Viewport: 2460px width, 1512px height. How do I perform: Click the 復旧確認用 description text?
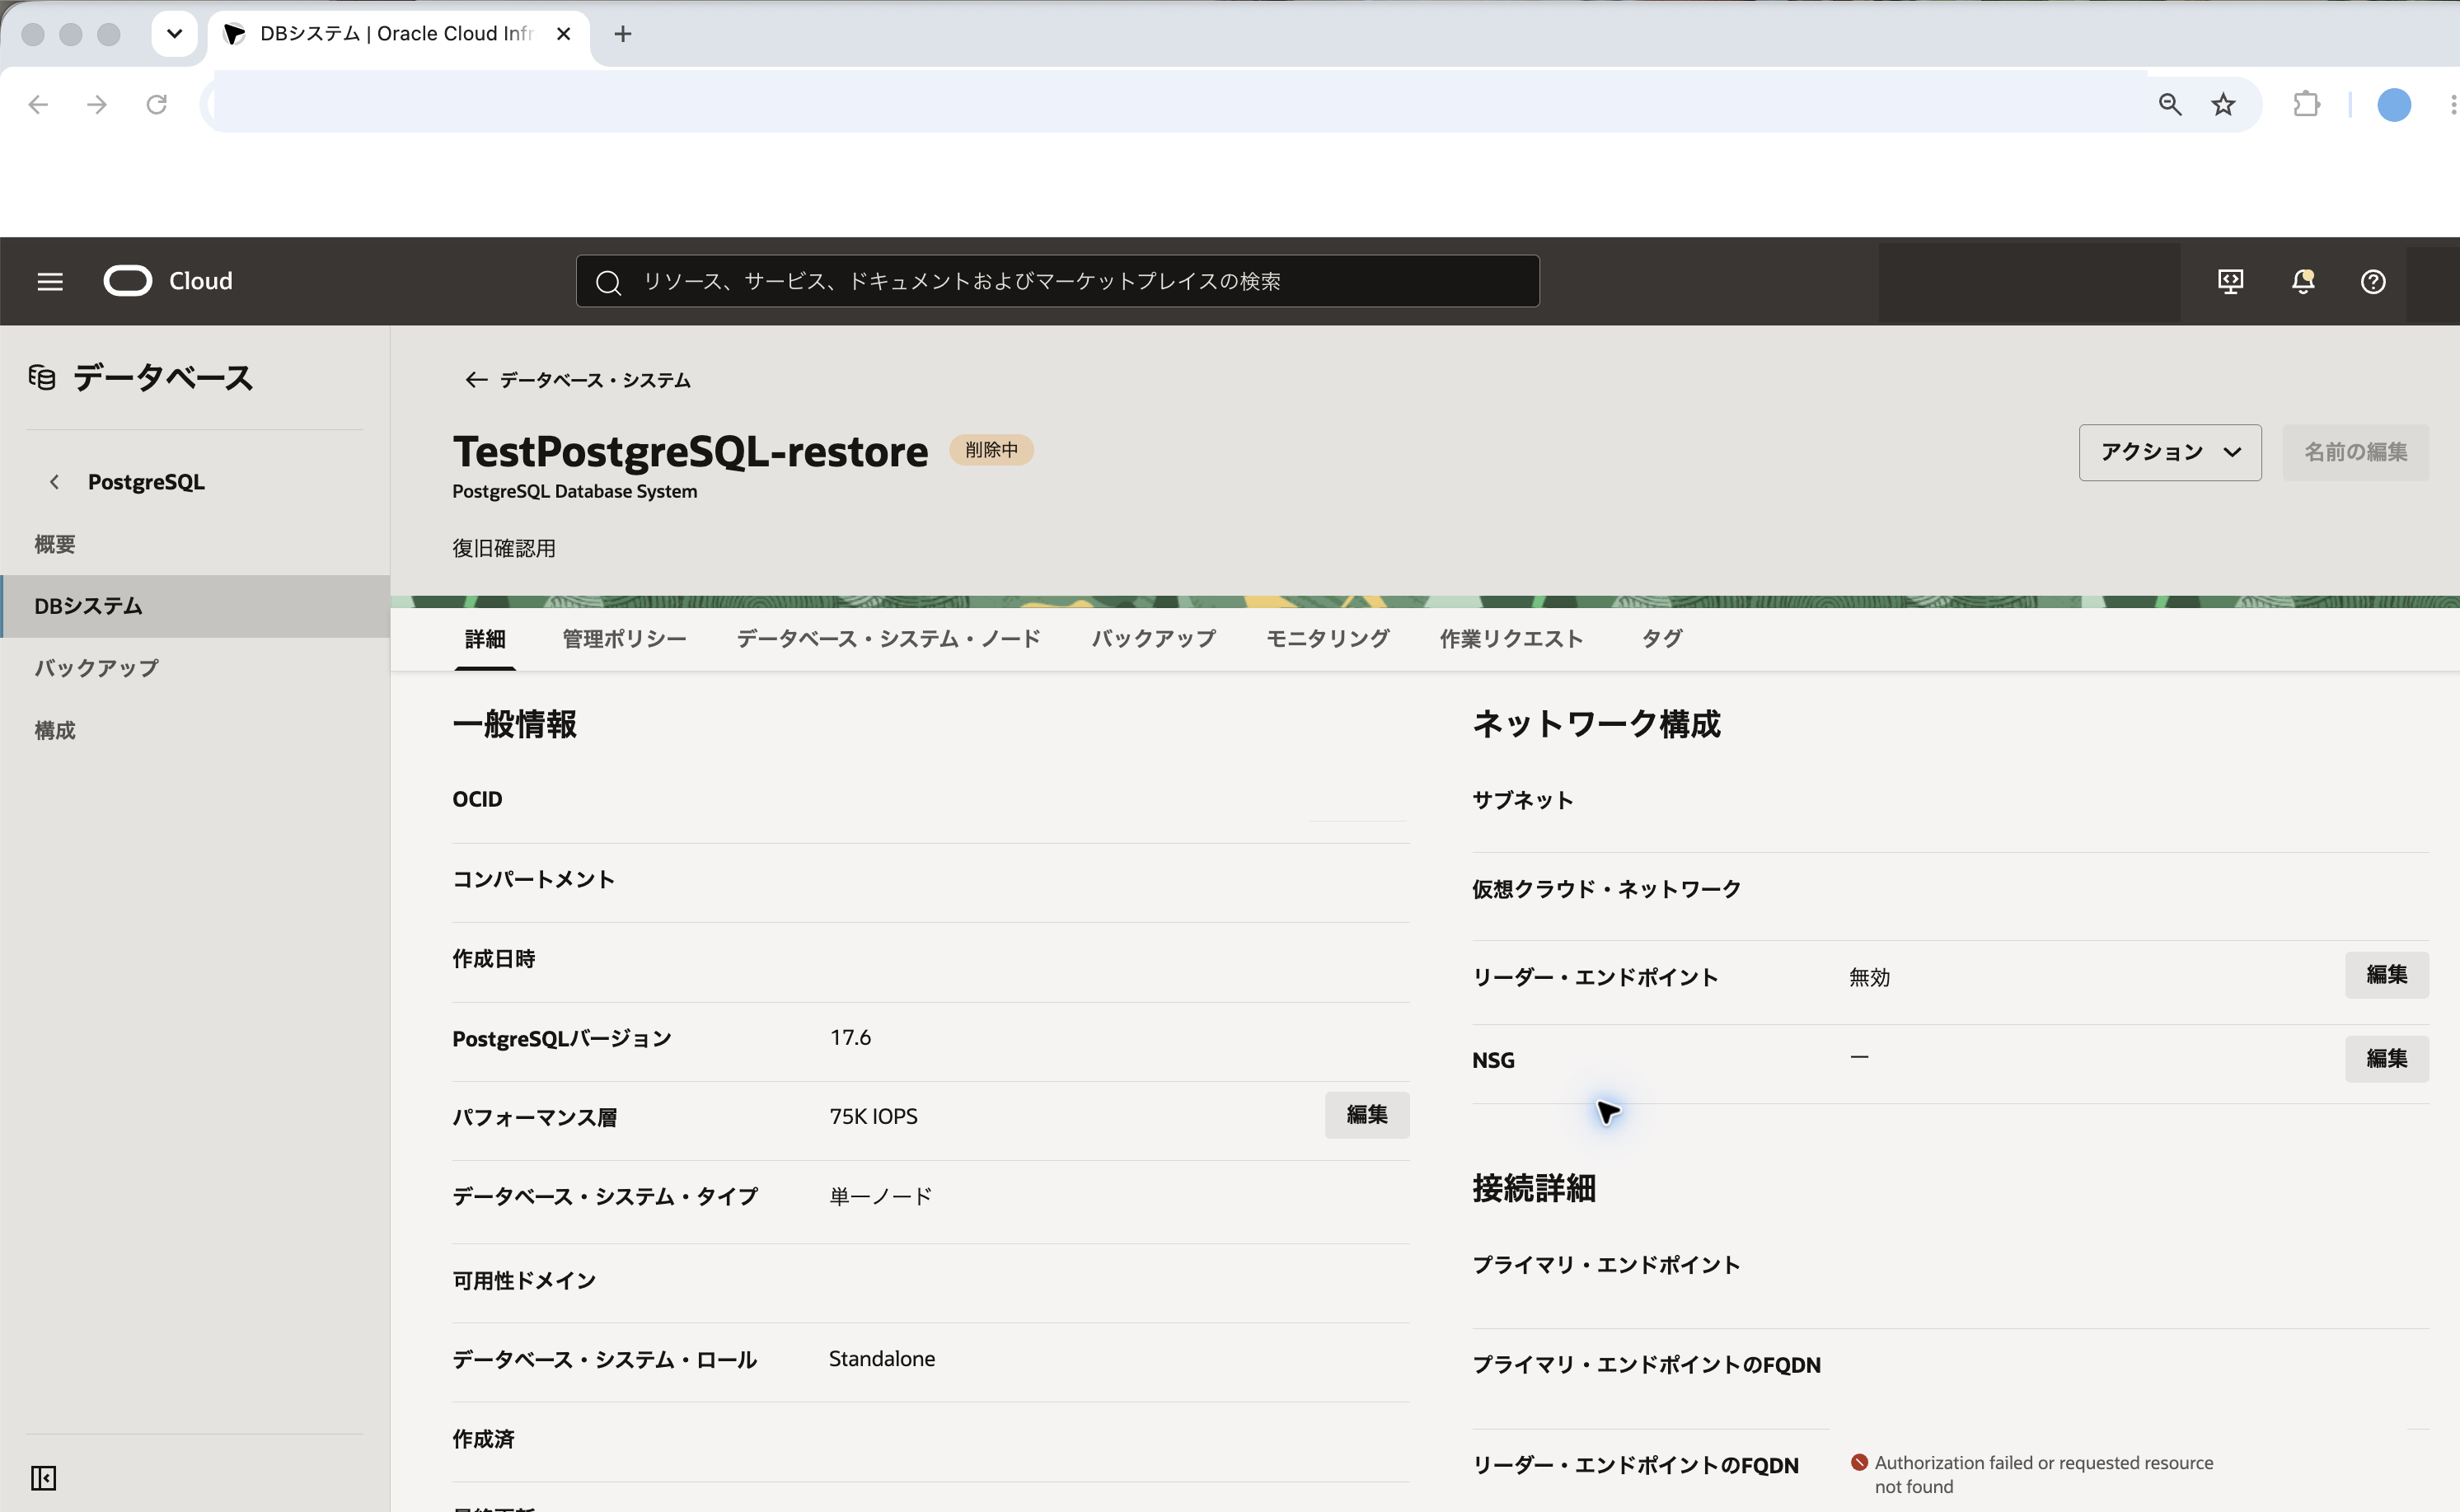pos(504,548)
